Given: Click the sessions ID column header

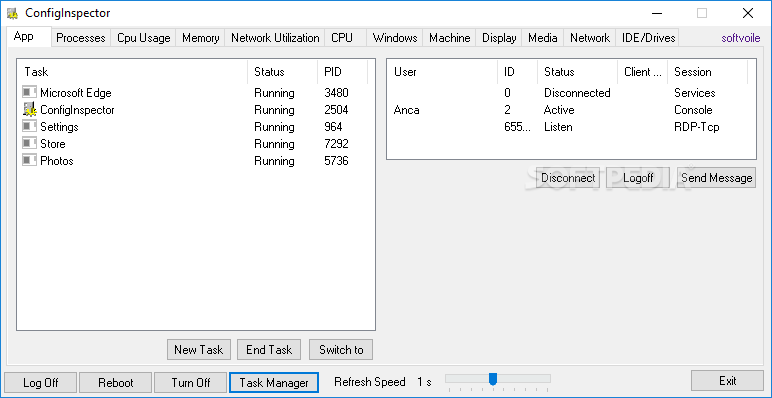Looking at the screenshot, I should (x=517, y=72).
